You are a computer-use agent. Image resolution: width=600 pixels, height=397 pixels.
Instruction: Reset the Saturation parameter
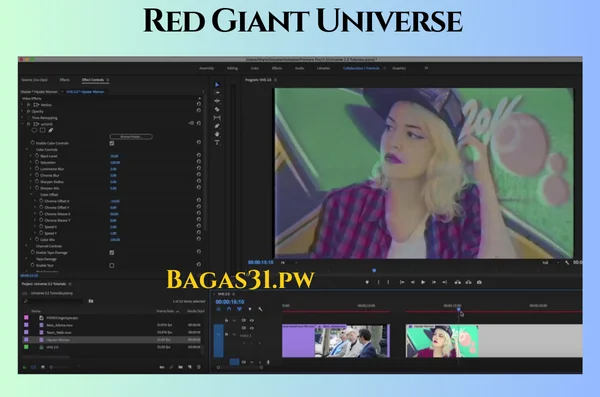[199, 162]
